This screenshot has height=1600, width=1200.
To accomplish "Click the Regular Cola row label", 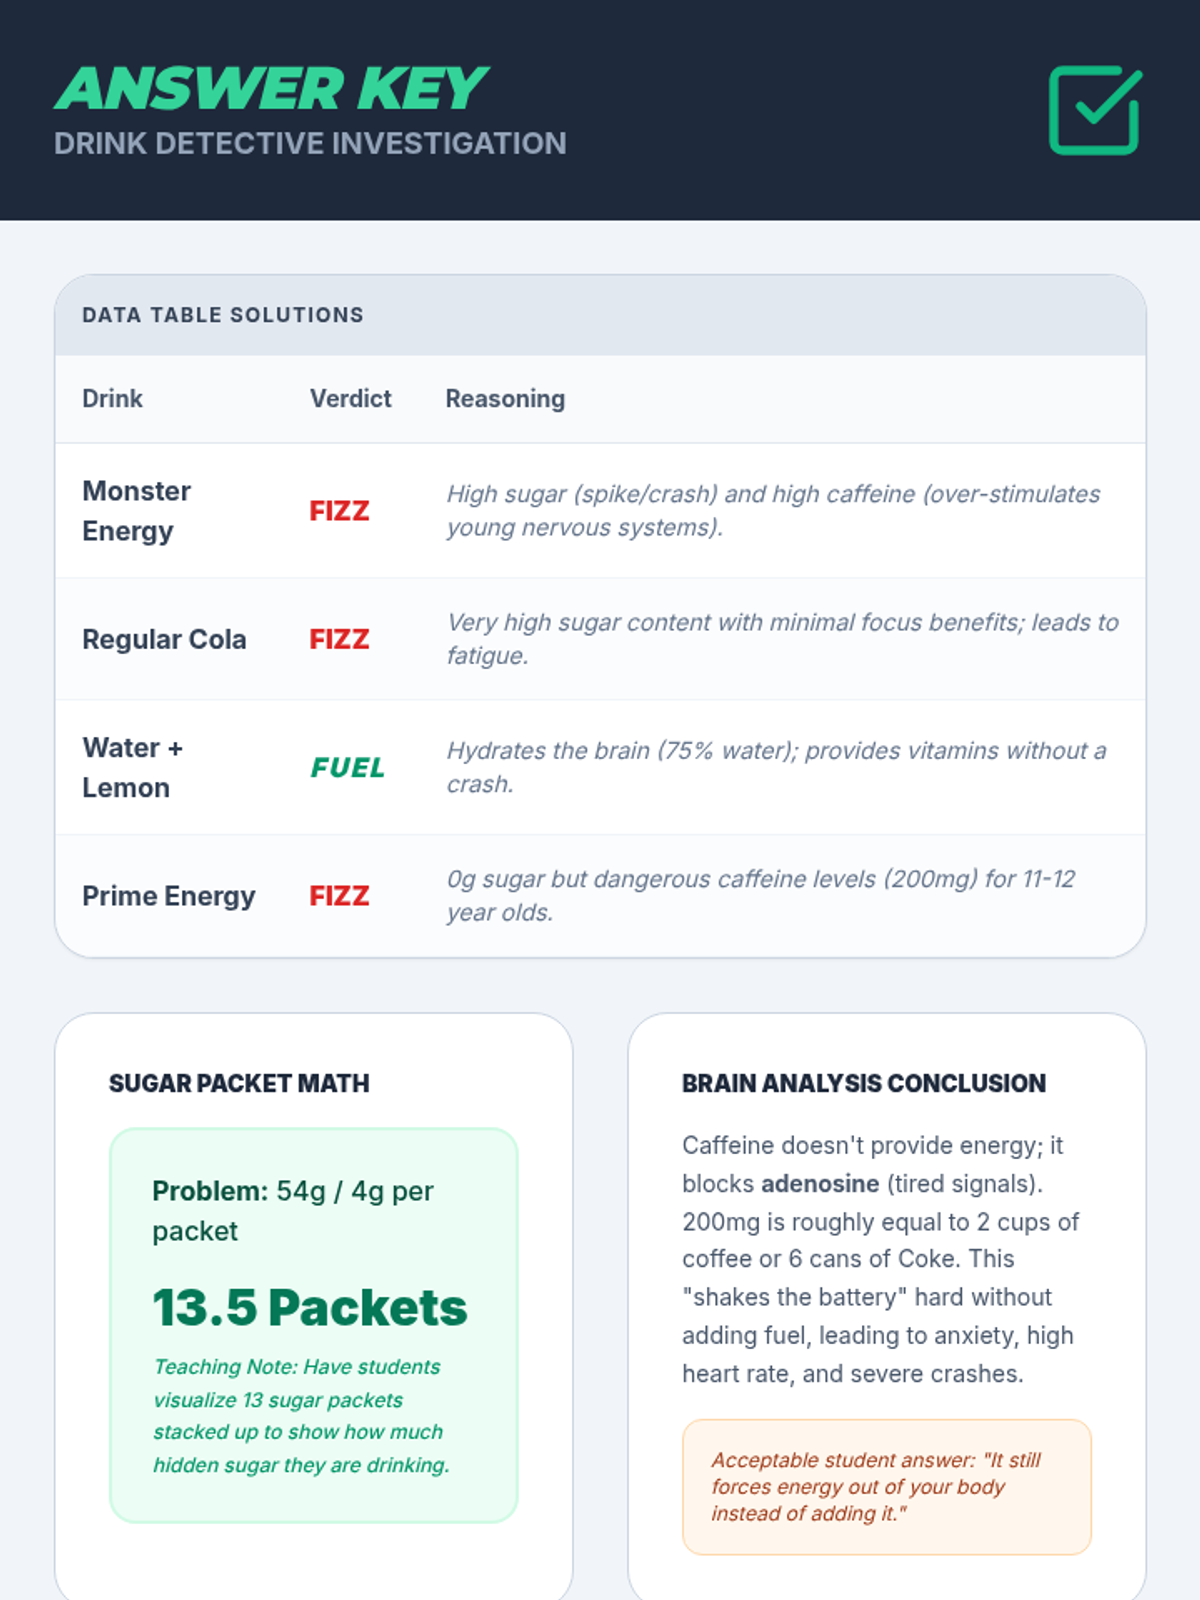I will click(x=164, y=639).
